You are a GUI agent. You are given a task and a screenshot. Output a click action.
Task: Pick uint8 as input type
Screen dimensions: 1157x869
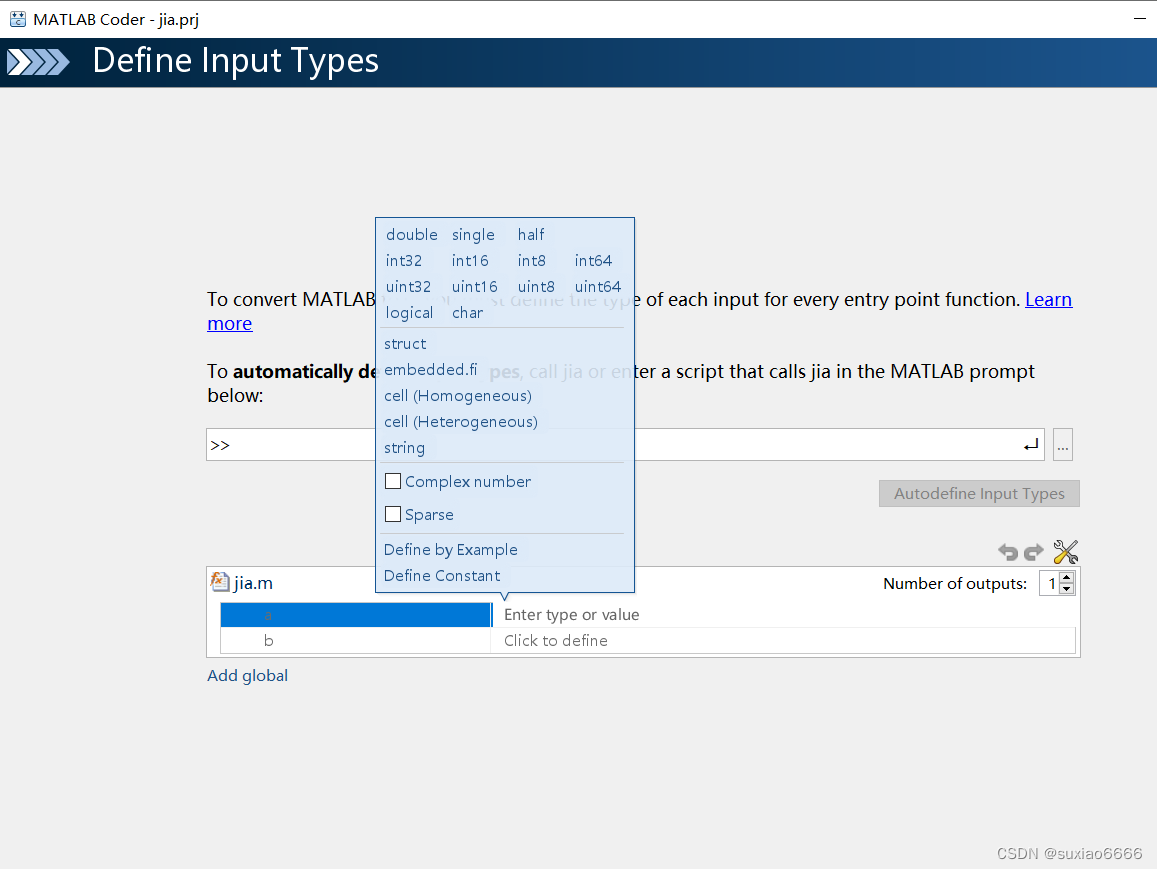point(536,286)
